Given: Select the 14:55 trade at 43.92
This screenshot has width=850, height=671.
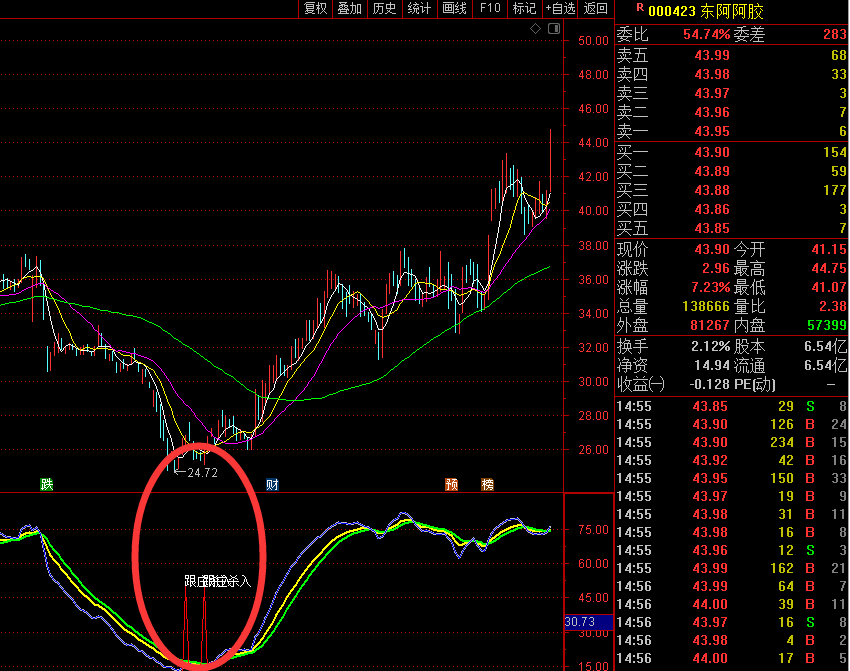Looking at the screenshot, I should pyautogui.click(x=732, y=460).
